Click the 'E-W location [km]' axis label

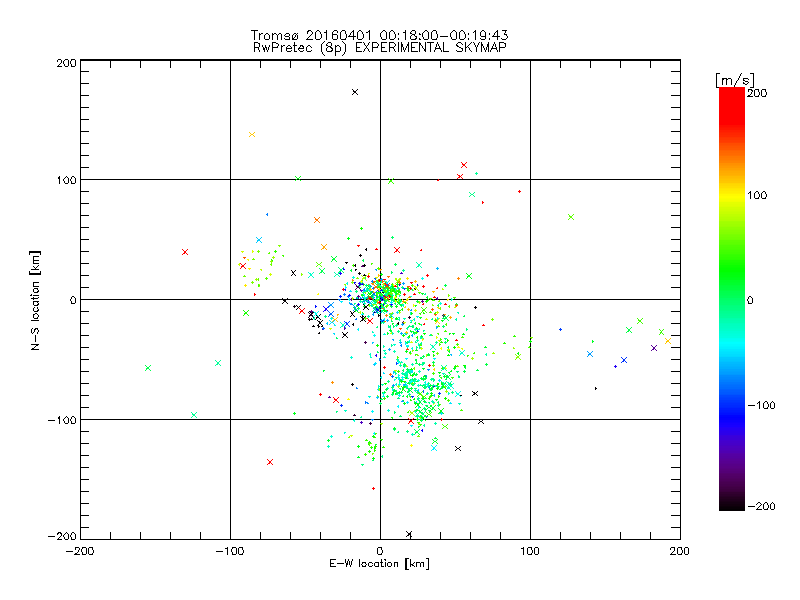pos(379,563)
